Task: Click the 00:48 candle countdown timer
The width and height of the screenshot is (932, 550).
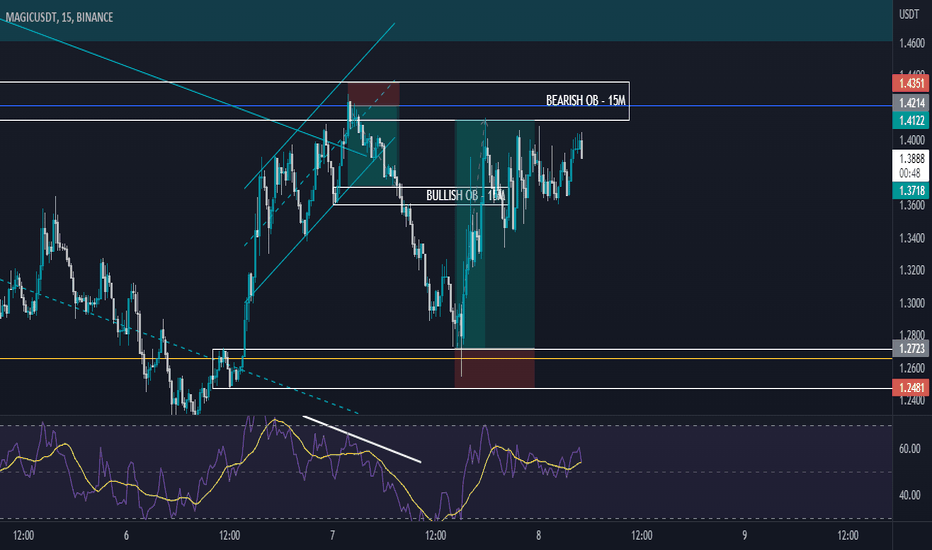Action: point(910,173)
